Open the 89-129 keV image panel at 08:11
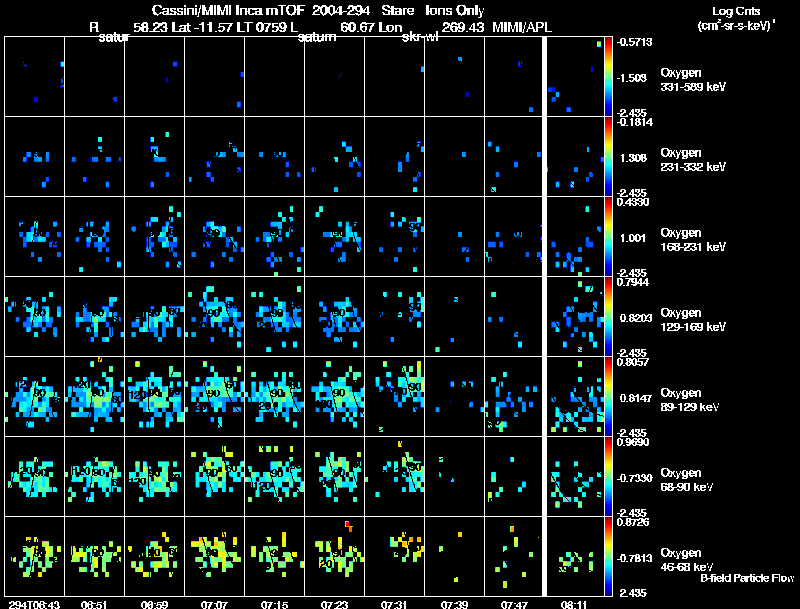Screen dimensions: 800x609 576,396
